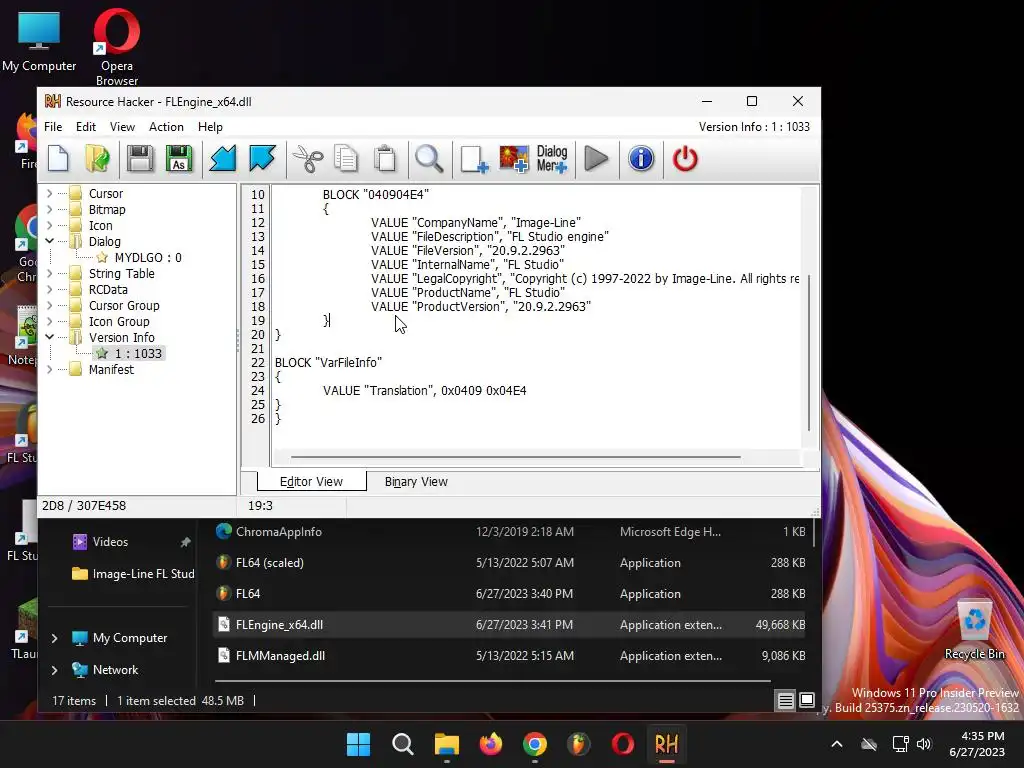Screen dimensions: 1024x768
Task: Expand Network in File Explorer sidebar
Action: click(54, 669)
